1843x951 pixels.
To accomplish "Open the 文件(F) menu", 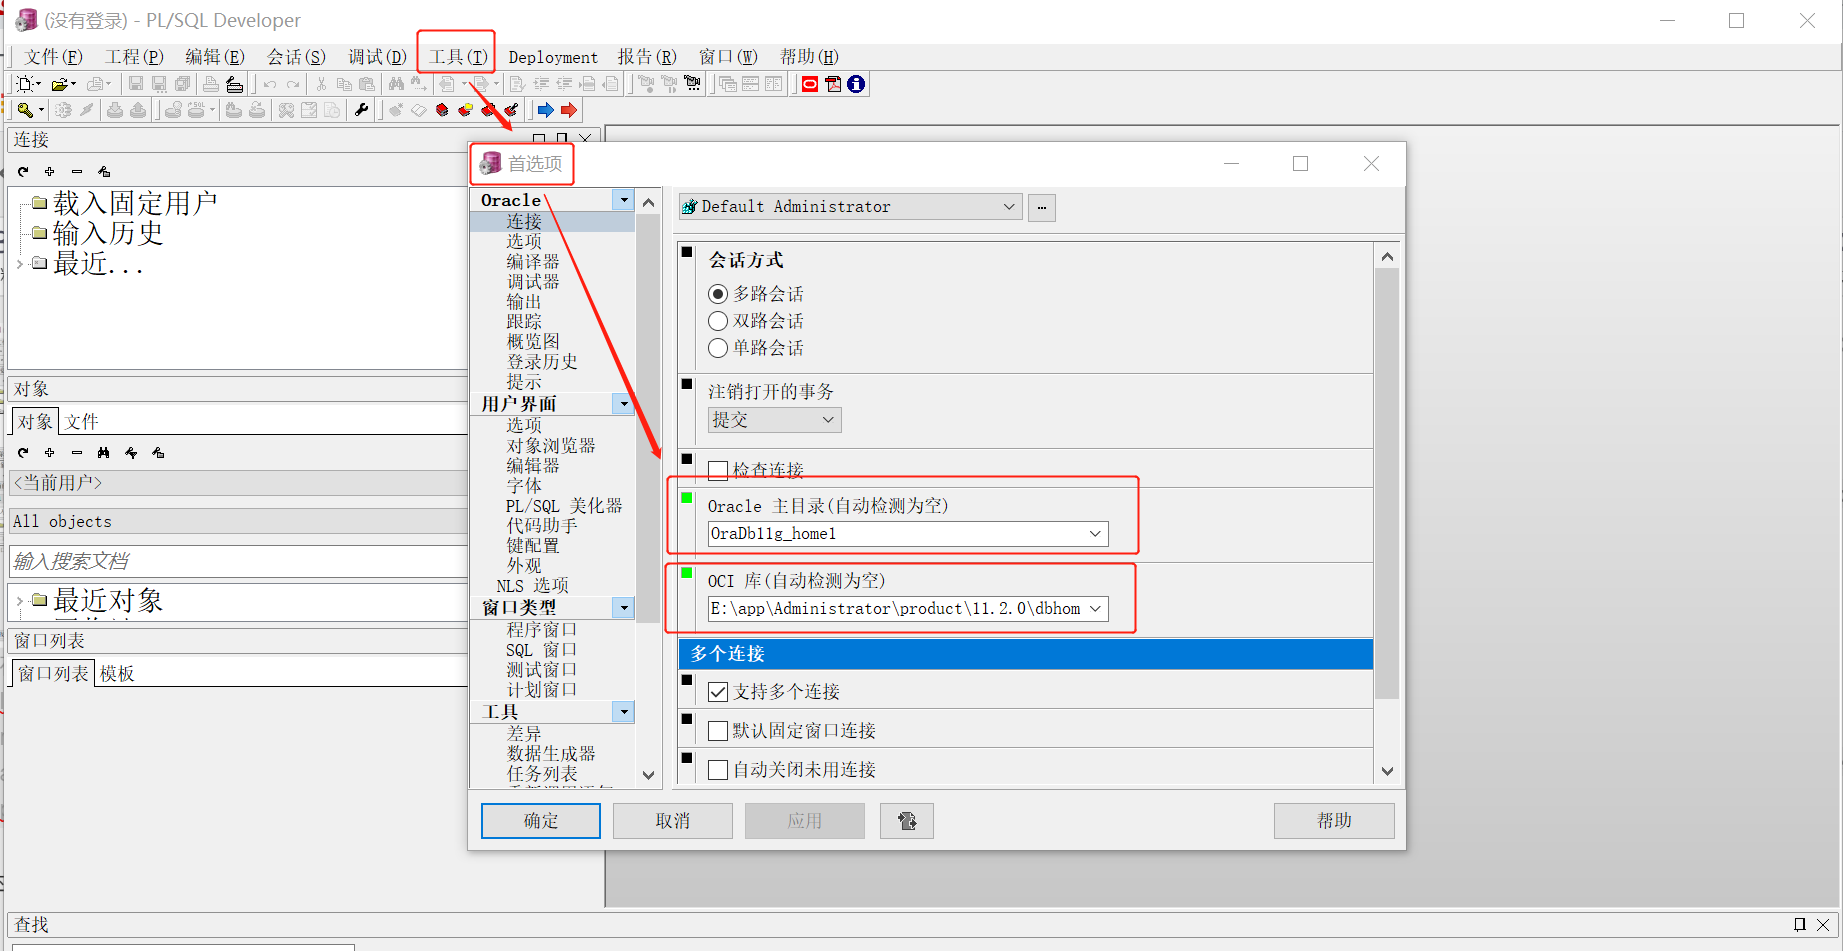I will [x=53, y=57].
